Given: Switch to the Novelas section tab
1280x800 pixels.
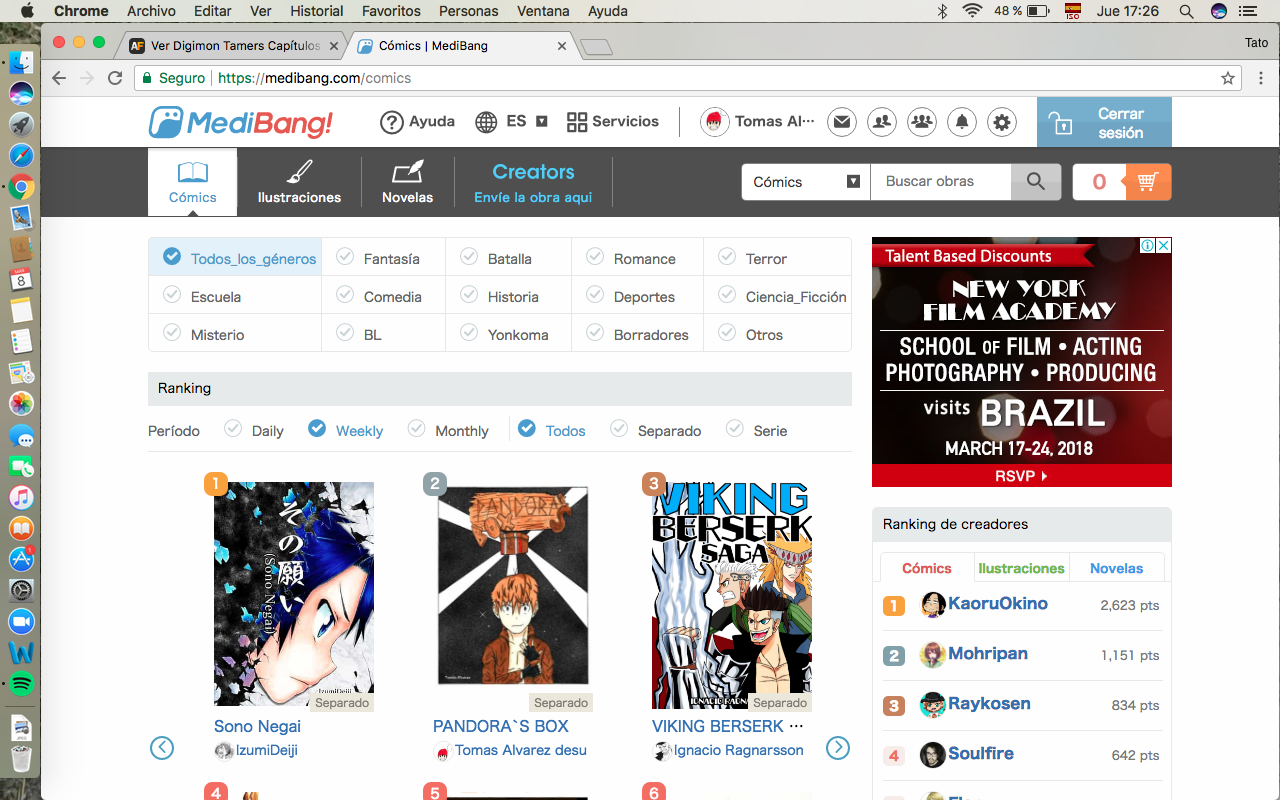Looking at the screenshot, I should point(408,182).
